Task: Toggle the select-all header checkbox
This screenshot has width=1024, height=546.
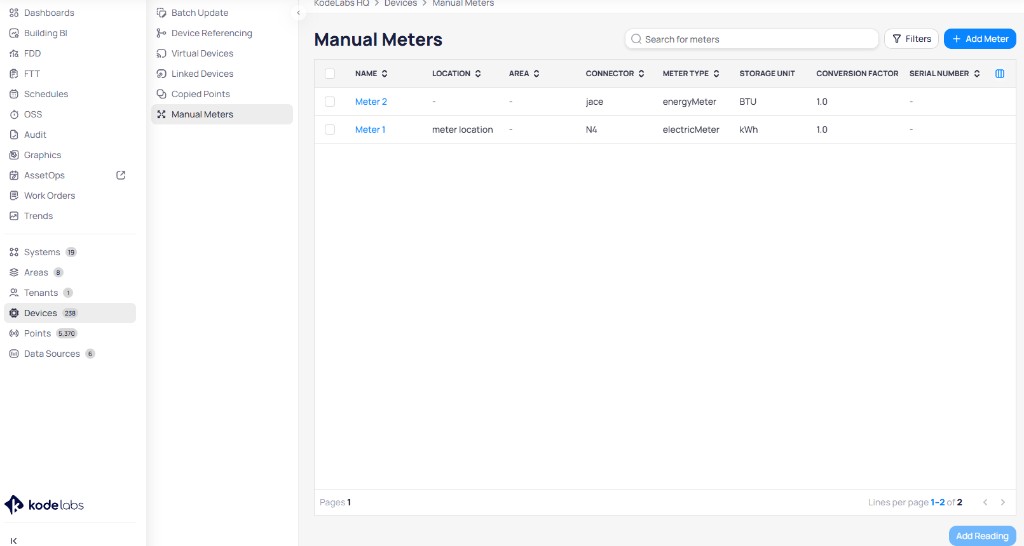Action: click(330, 74)
